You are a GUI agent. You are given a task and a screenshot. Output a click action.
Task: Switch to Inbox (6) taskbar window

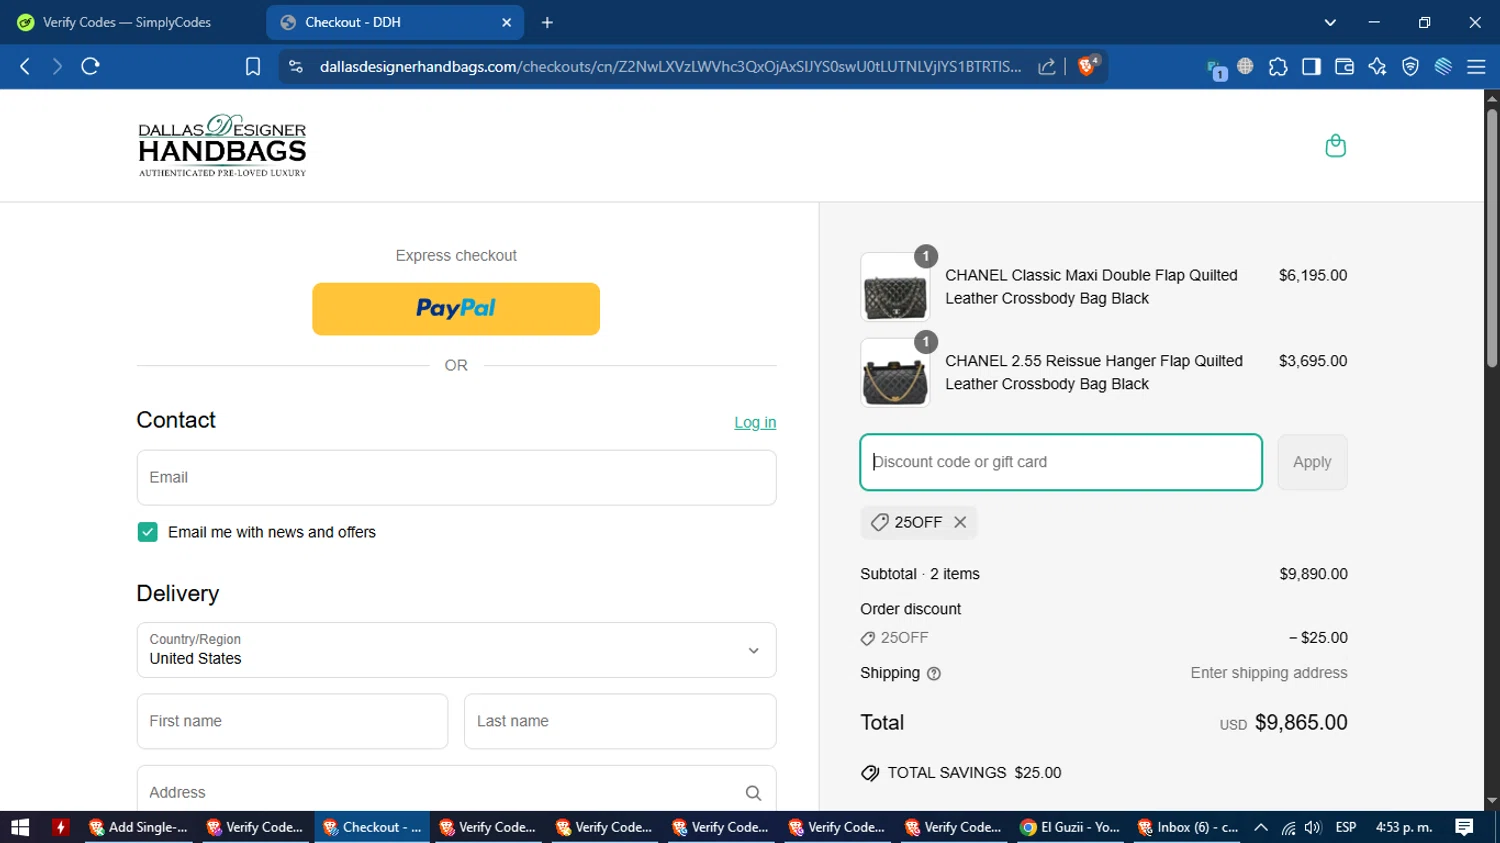click(1187, 827)
